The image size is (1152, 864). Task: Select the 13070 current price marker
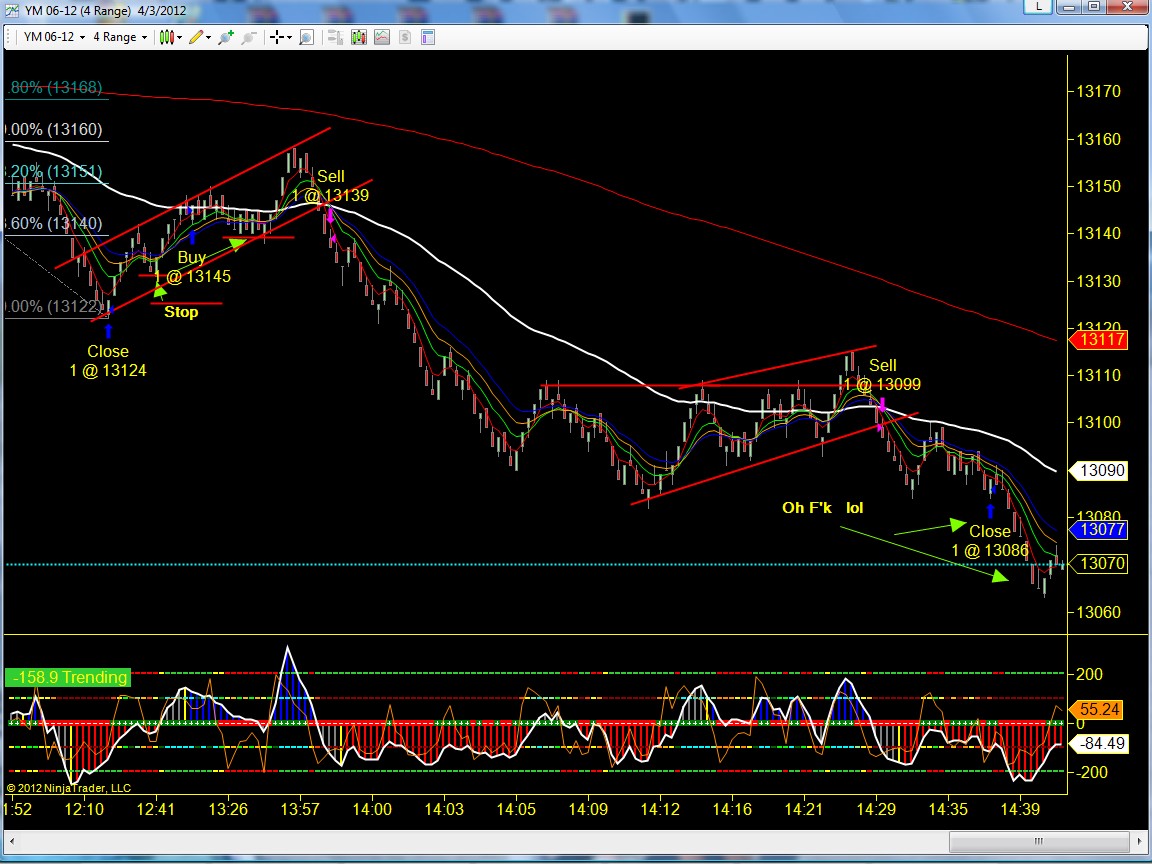(1098, 564)
